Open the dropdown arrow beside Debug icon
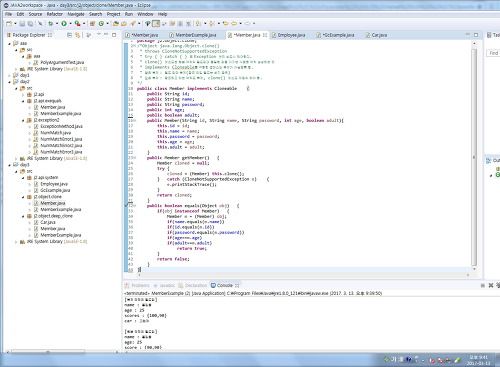The height and width of the screenshot is (367, 500). (x=57, y=24)
